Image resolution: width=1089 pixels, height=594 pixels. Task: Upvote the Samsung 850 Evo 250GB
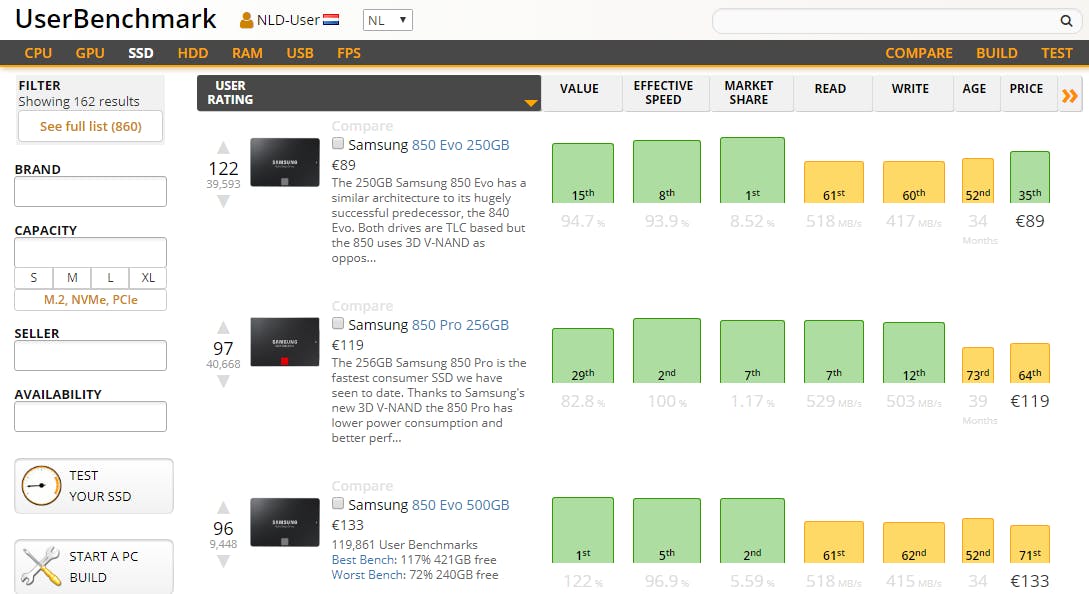click(x=223, y=147)
